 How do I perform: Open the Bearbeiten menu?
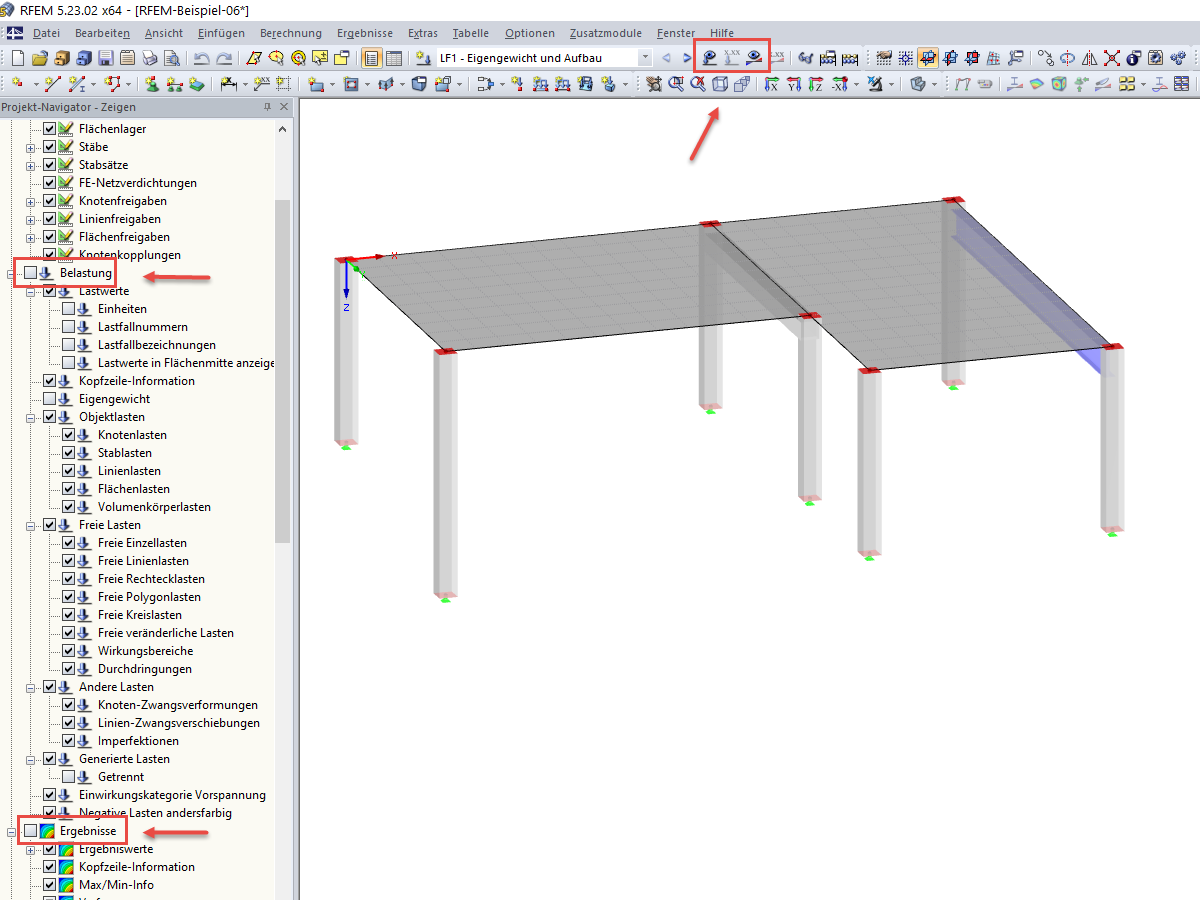pos(103,33)
